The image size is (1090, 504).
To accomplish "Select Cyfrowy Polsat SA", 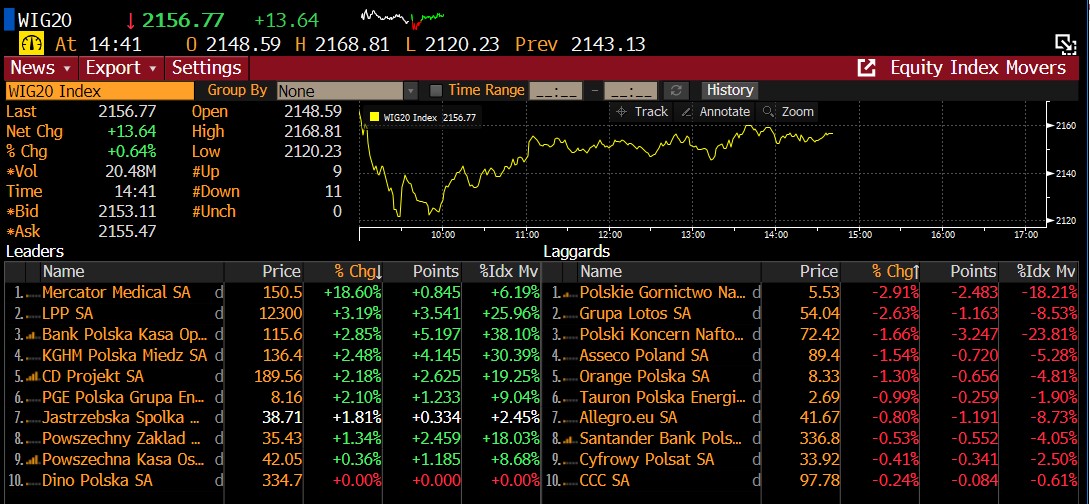I will click(x=811, y=460).
